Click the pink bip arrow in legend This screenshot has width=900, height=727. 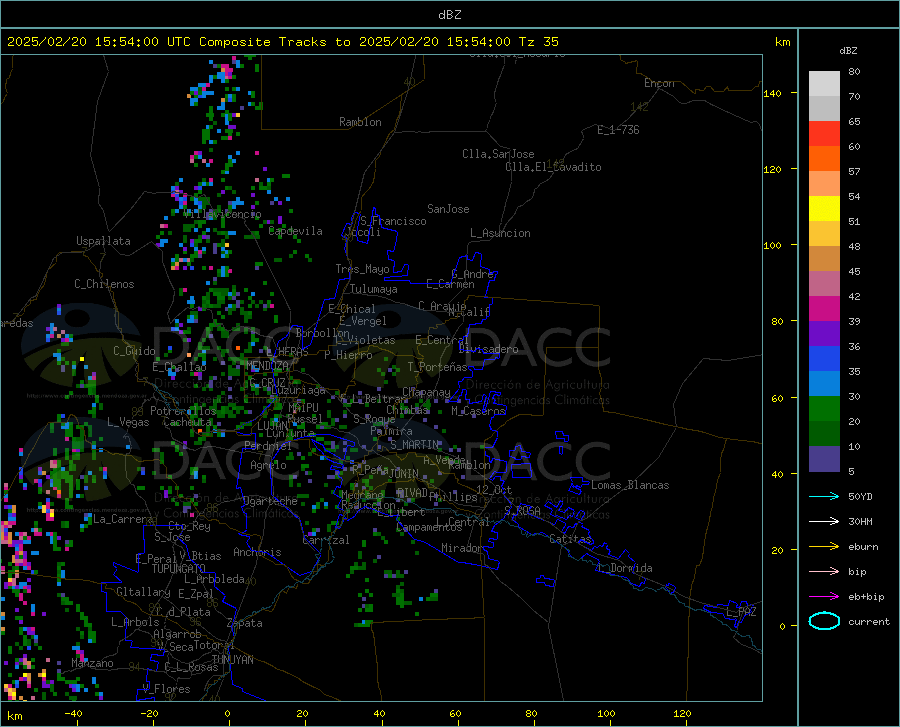[824, 572]
